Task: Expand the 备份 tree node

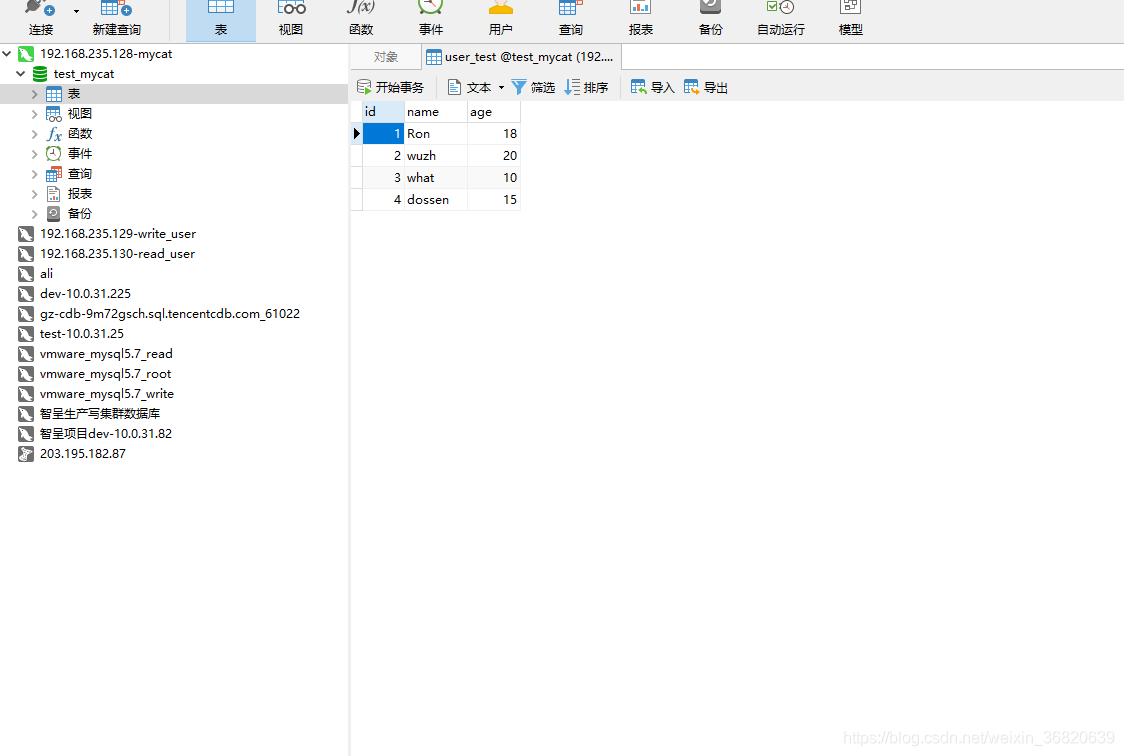Action: [x=34, y=214]
